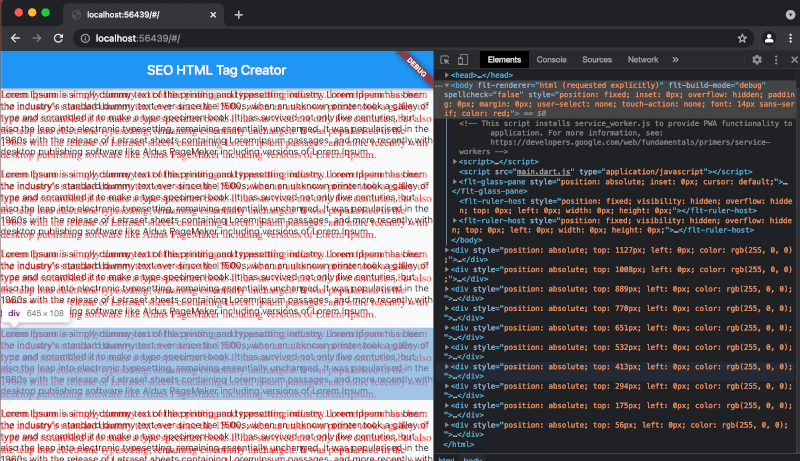Switch to the Sources tab
The width and height of the screenshot is (800, 461).
596,60
